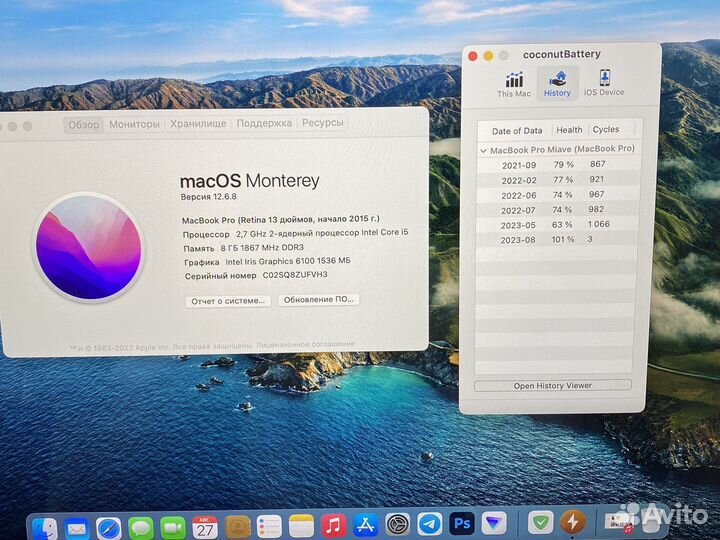Sort history by the Health column

pyautogui.click(x=569, y=130)
